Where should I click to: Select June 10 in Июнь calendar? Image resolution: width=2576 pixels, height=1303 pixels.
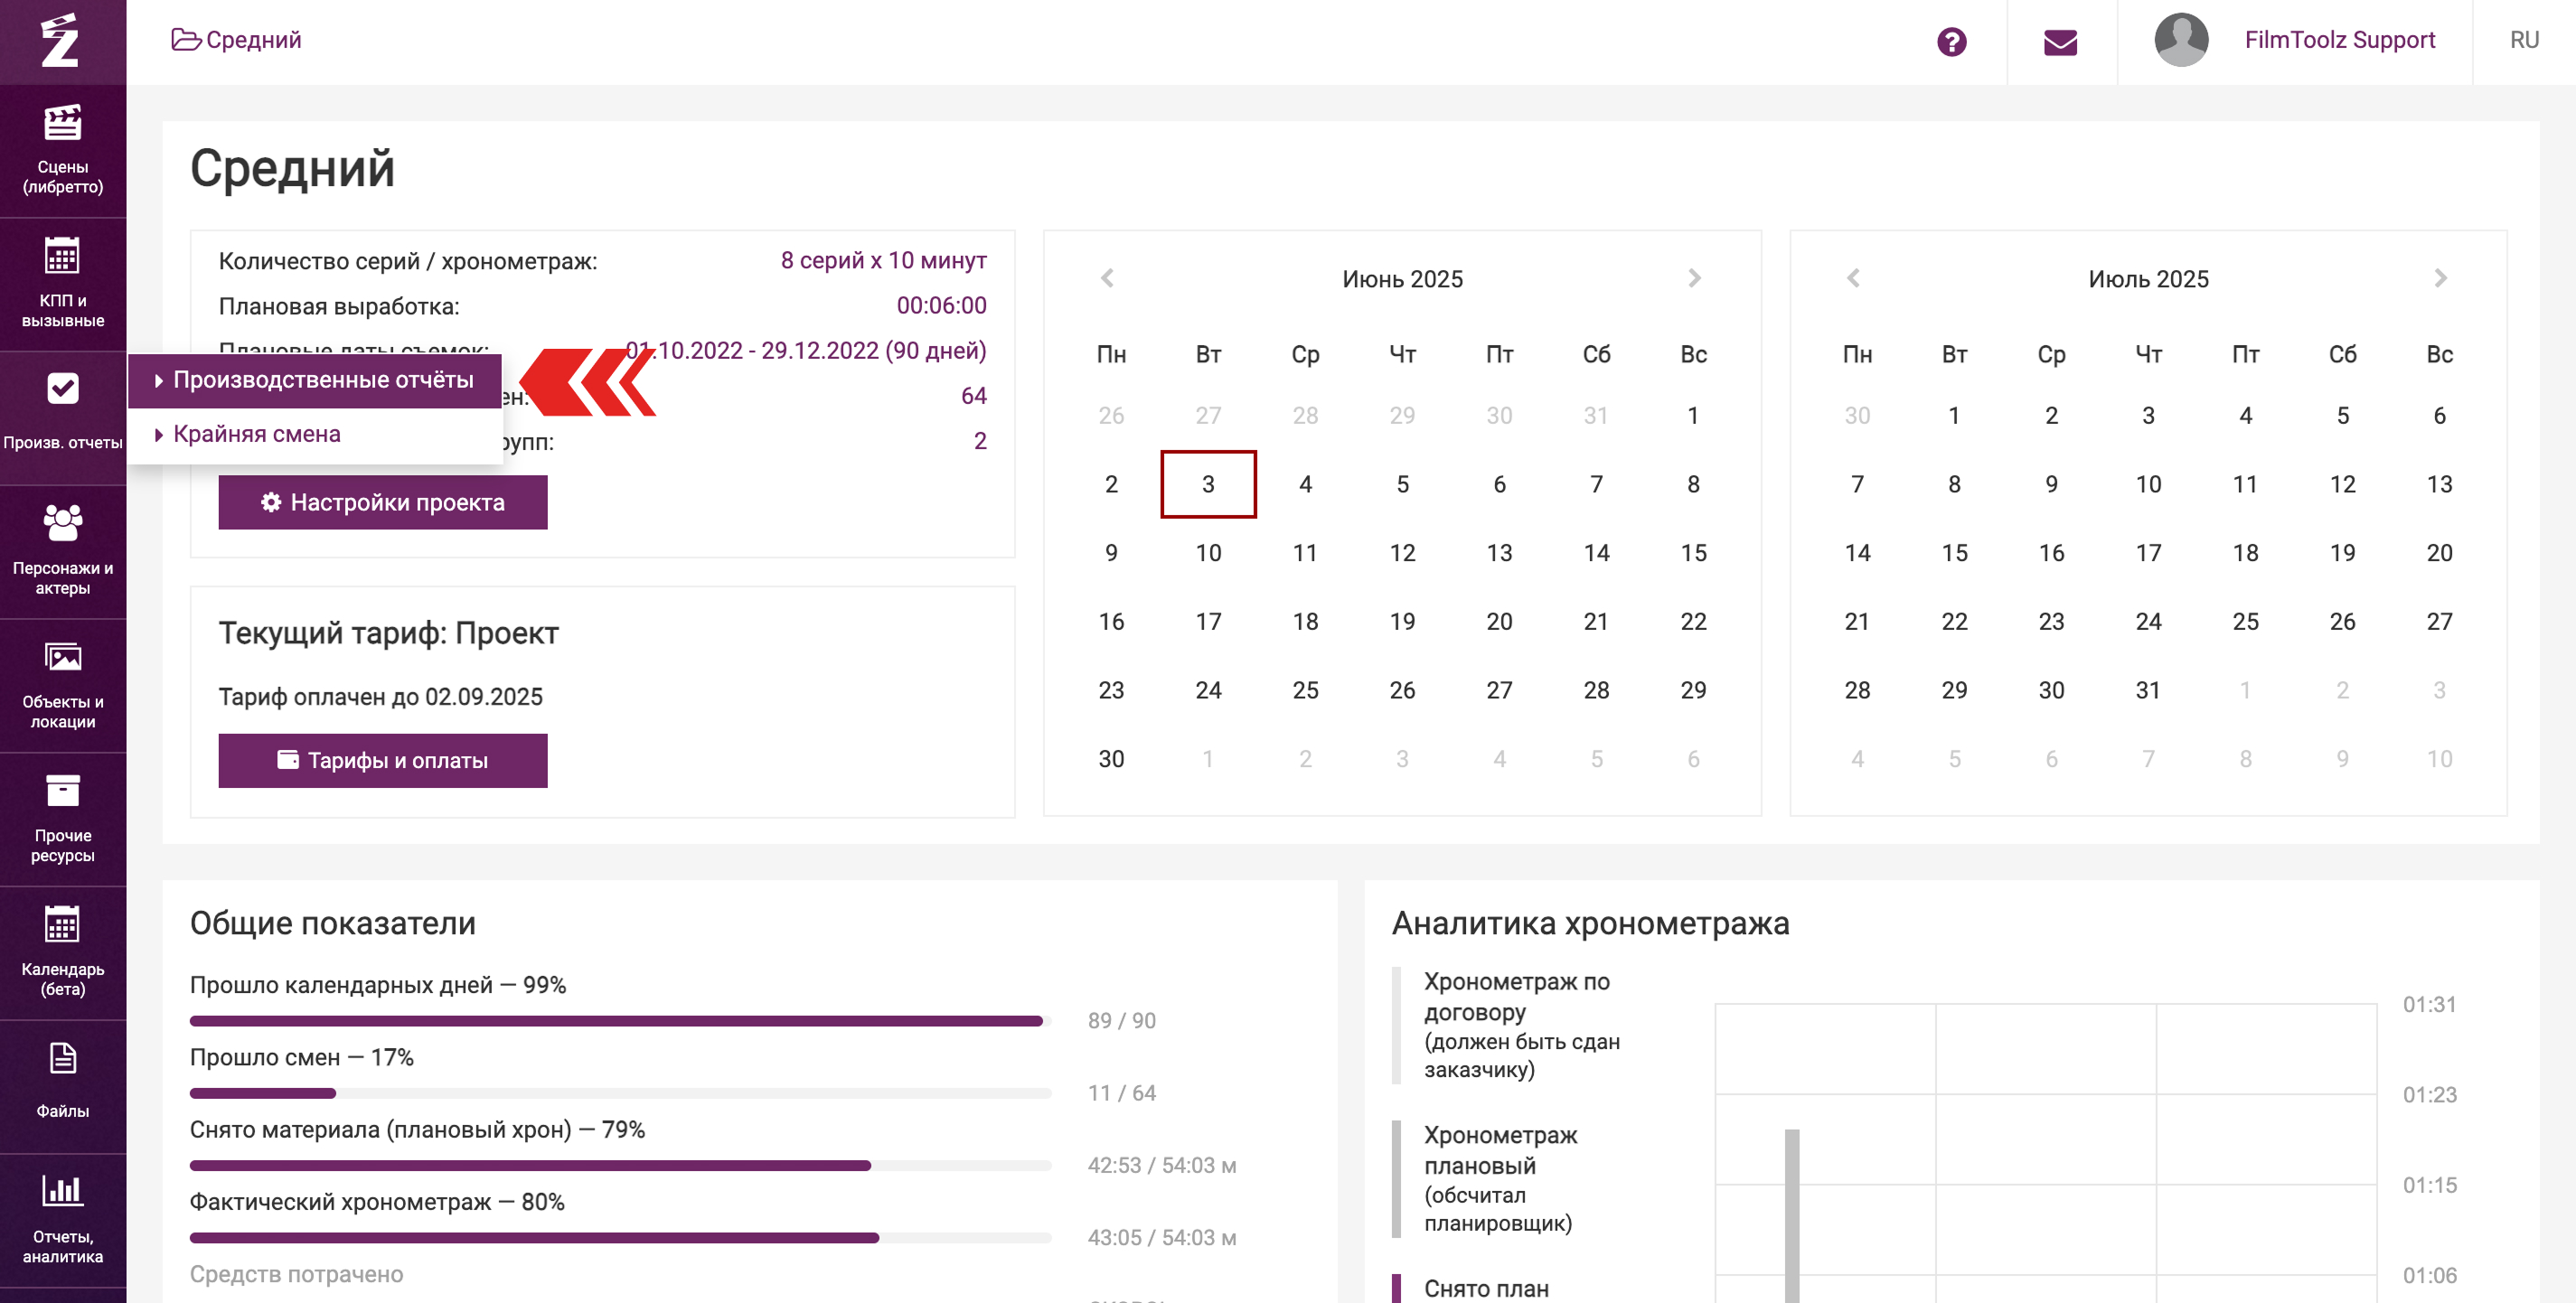1208,553
